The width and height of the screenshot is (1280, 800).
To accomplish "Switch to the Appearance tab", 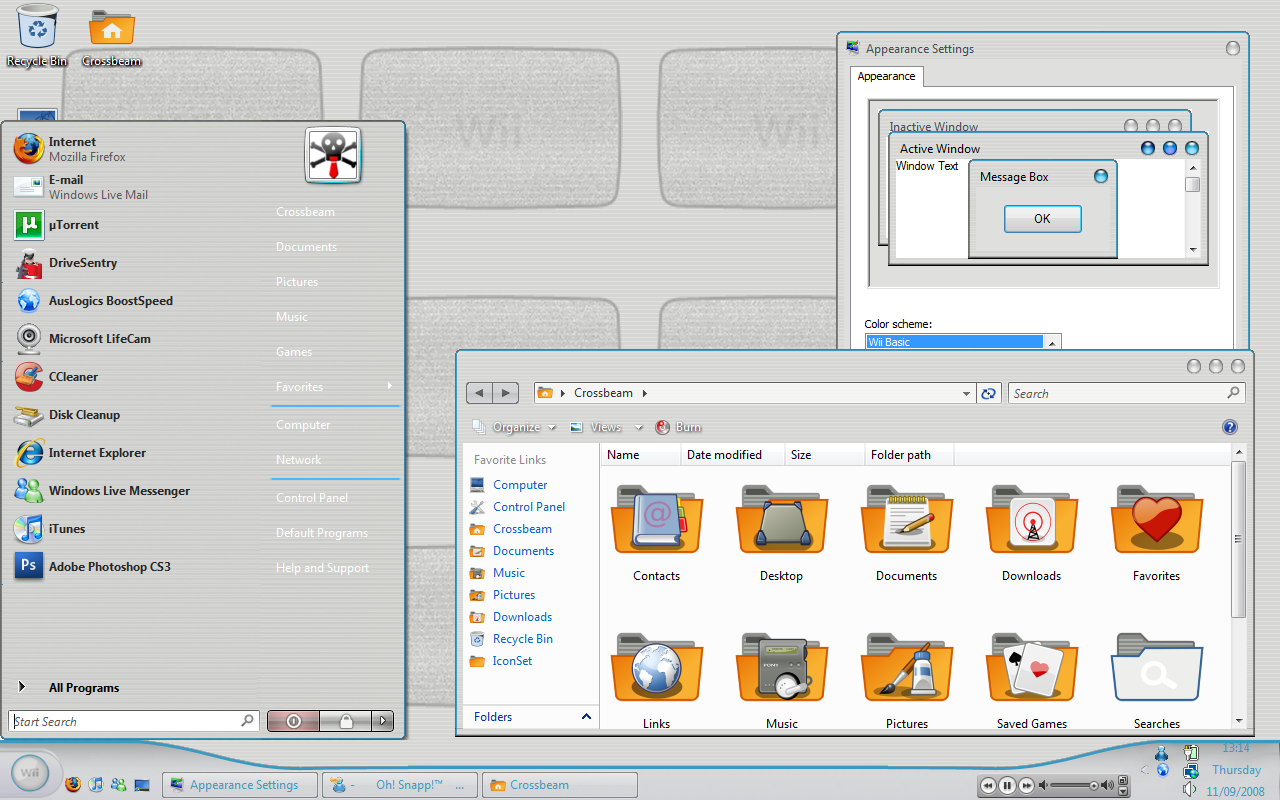I will pyautogui.click(x=886, y=76).
